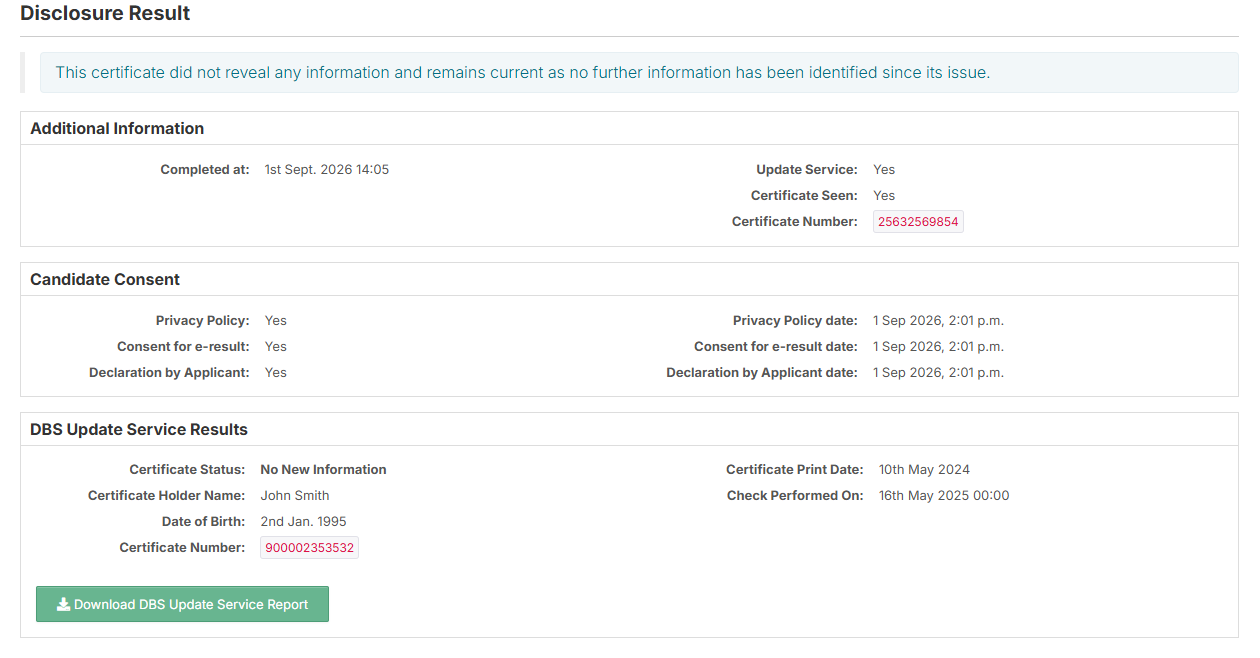Image resolution: width=1260 pixels, height=658 pixels.
Task: Select certificate number 900002353532
Action: 309,548
